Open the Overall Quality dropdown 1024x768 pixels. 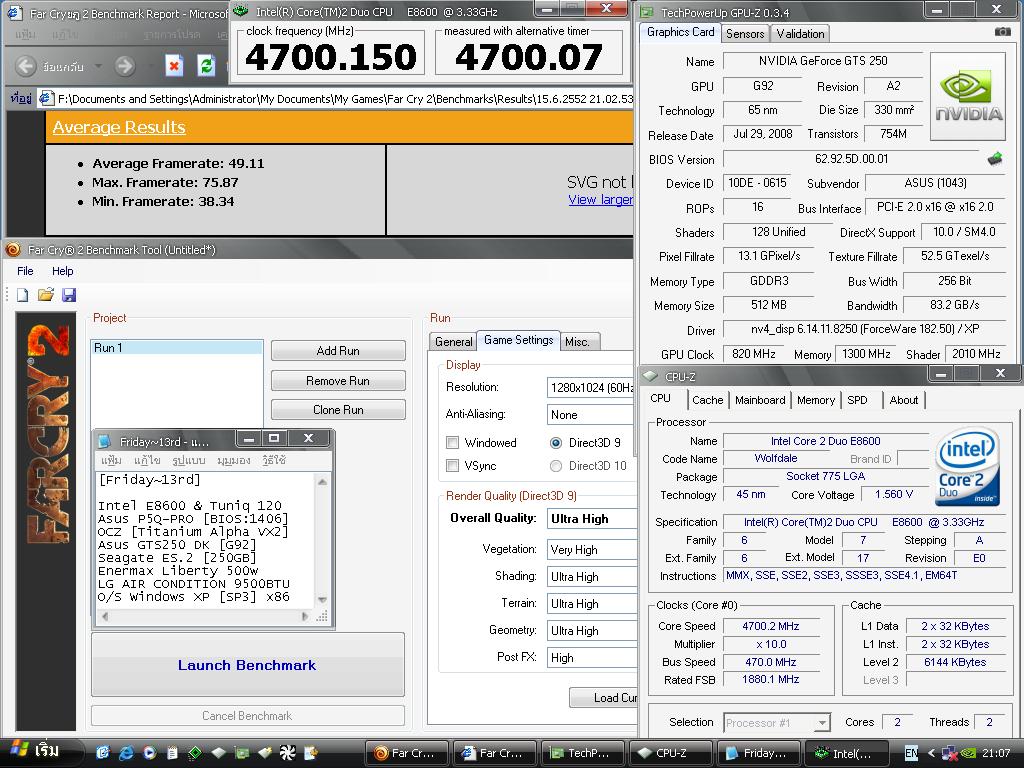pos(590,519)
